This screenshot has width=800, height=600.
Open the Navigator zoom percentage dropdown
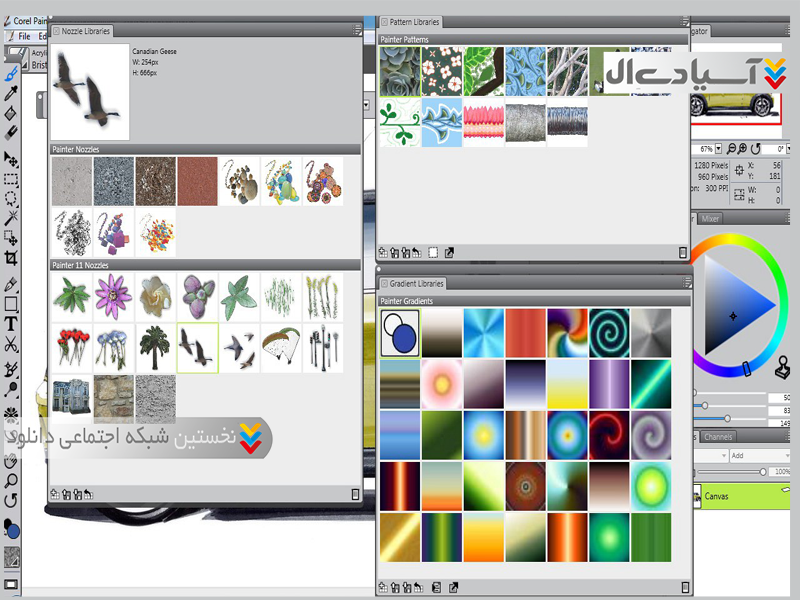click(x=718, y=149)
